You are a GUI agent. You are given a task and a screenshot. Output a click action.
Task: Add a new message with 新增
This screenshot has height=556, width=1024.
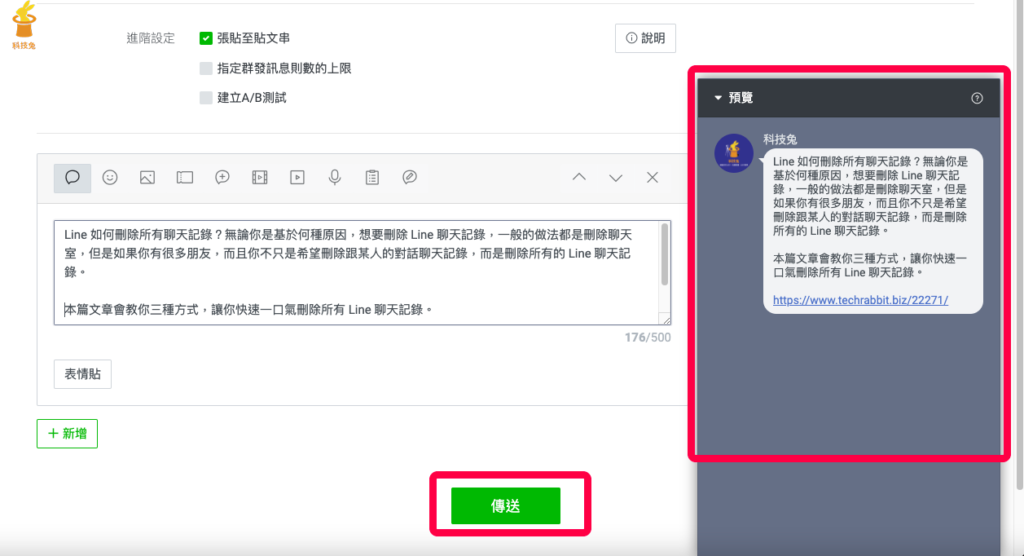pos(67,434)
